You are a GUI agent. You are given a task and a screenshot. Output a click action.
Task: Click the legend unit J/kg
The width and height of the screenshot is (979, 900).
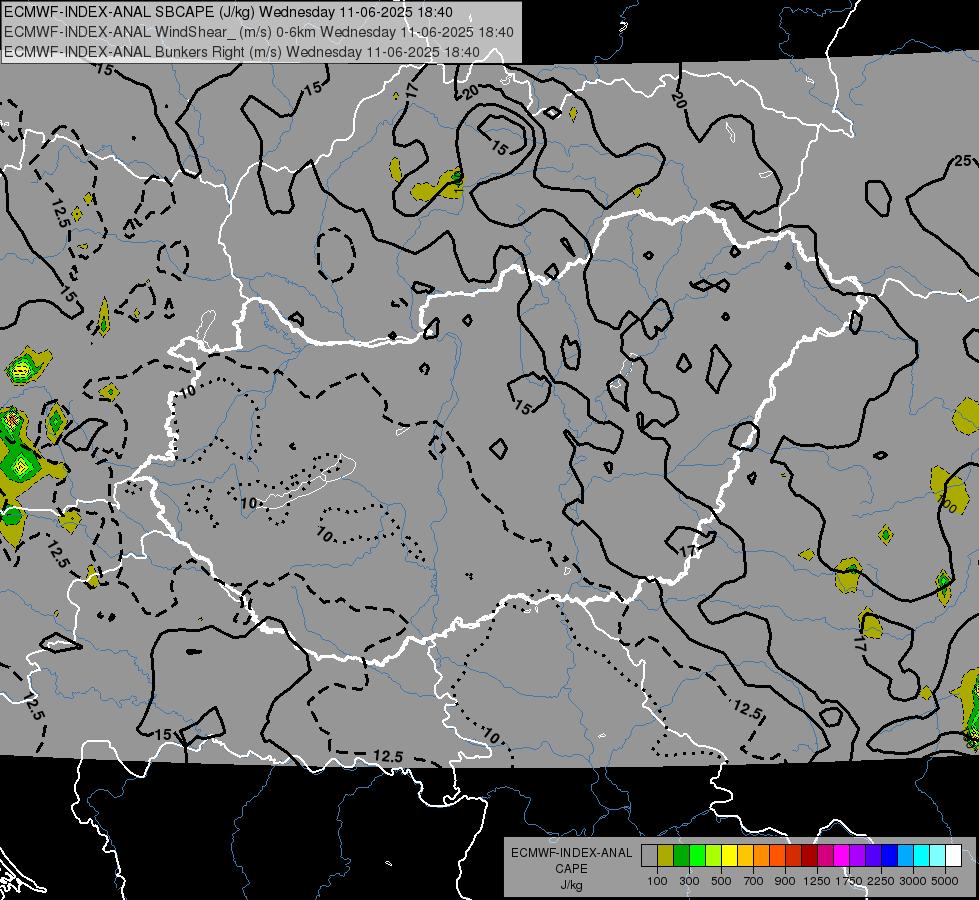[571, 885]
